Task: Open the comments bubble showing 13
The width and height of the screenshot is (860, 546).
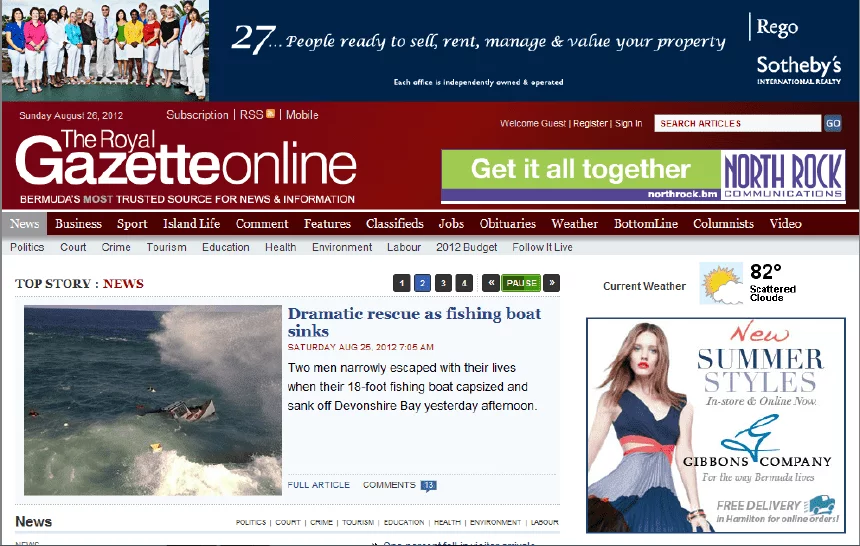Action: [x=428, y=486]
